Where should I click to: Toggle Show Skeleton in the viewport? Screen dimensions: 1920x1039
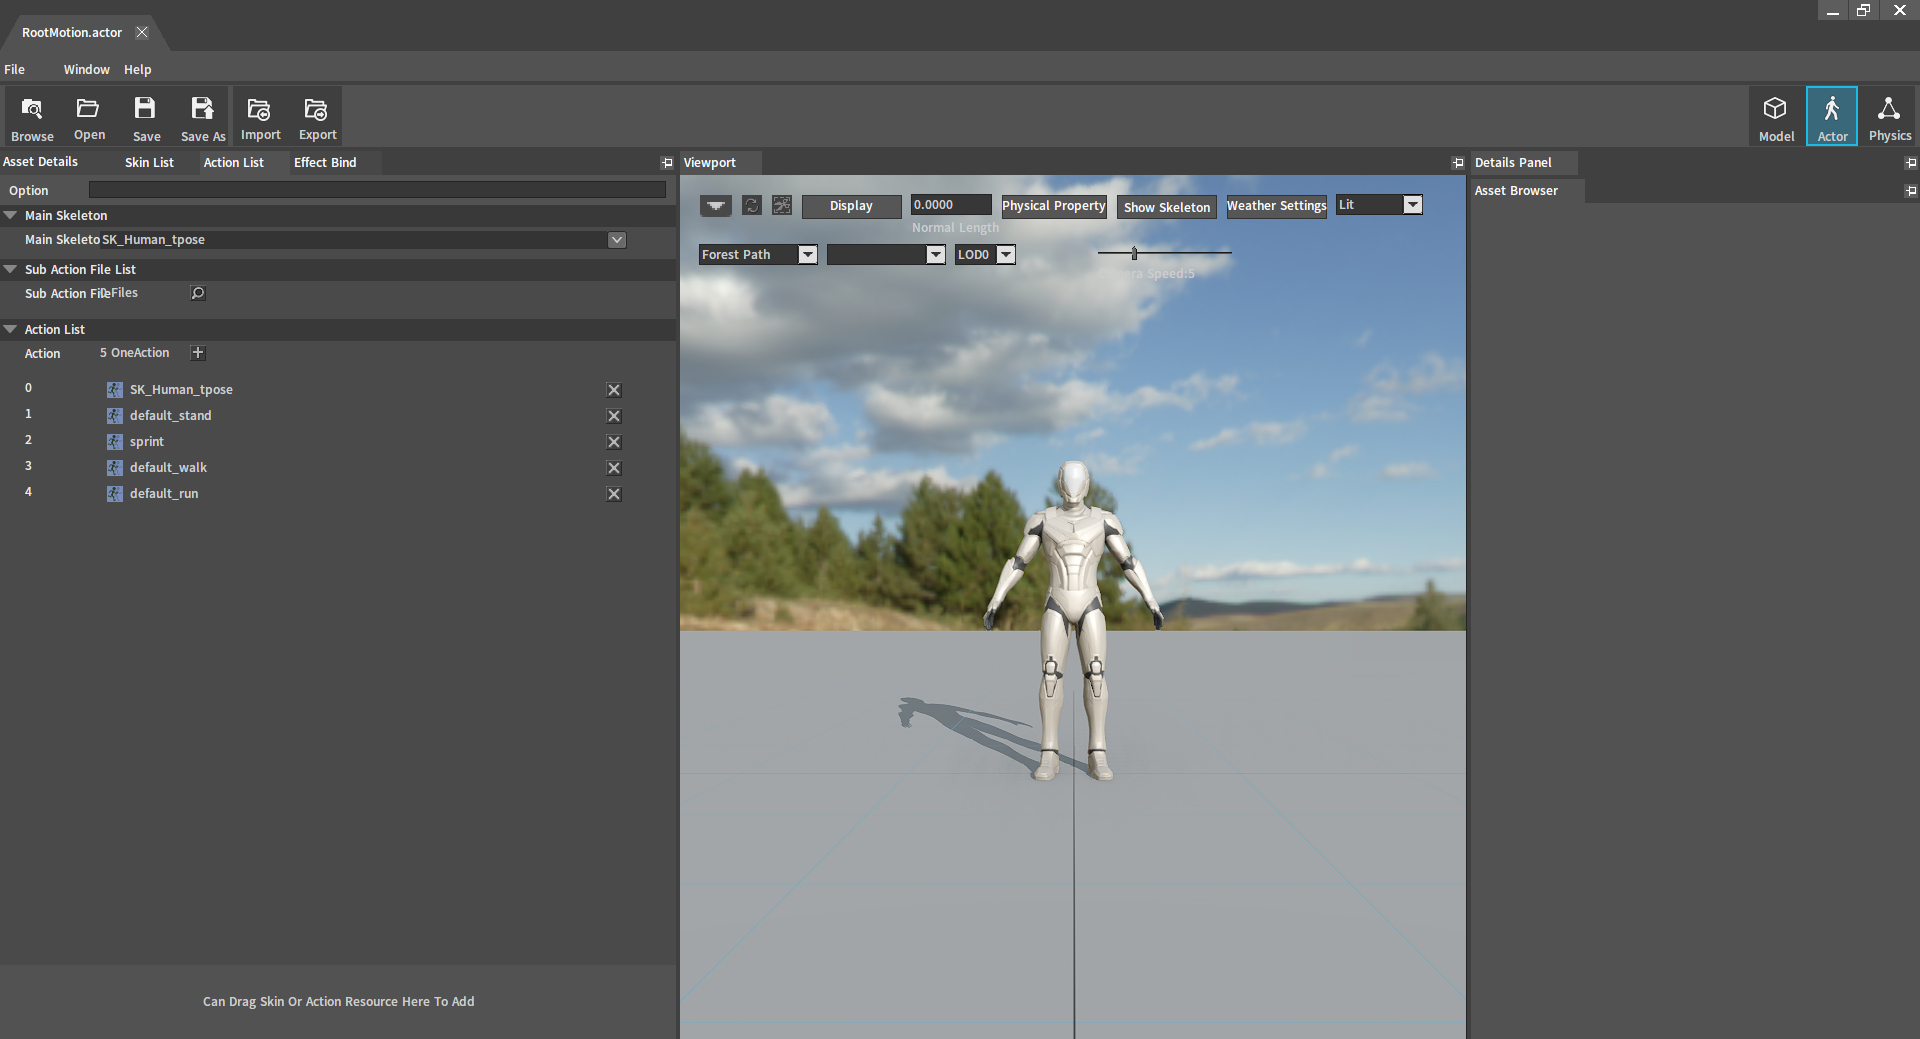[1166, 207]
